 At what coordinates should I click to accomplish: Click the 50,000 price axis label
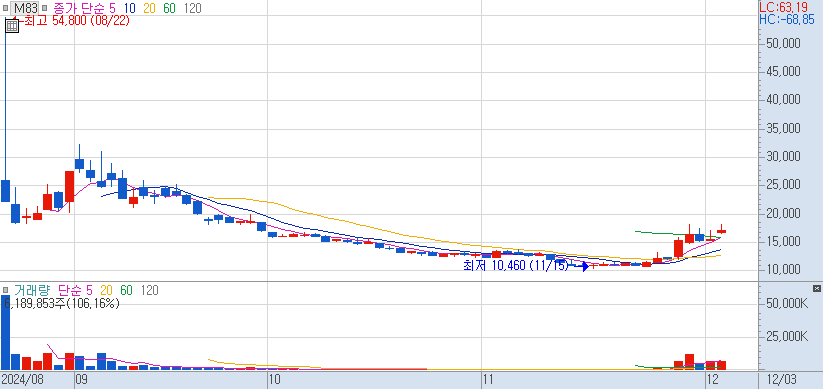coord(783,44)
